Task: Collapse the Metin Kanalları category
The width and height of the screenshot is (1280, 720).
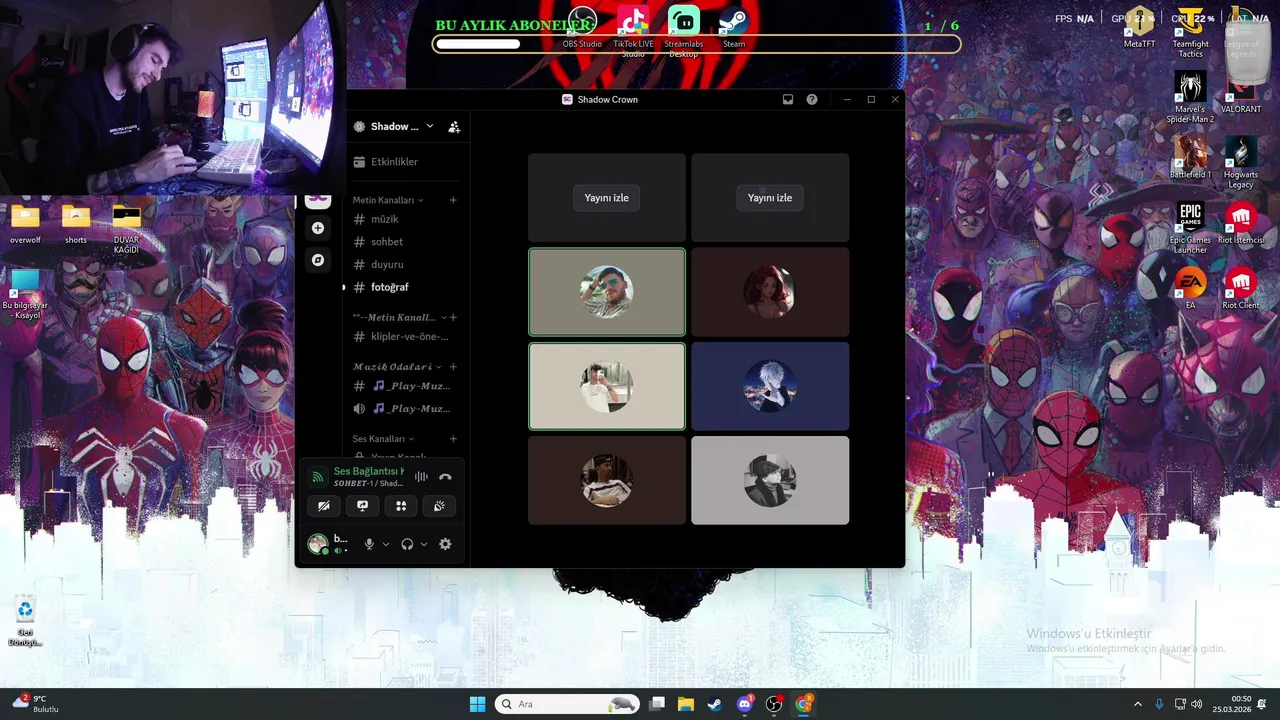Action: click(x=388, y=200)
